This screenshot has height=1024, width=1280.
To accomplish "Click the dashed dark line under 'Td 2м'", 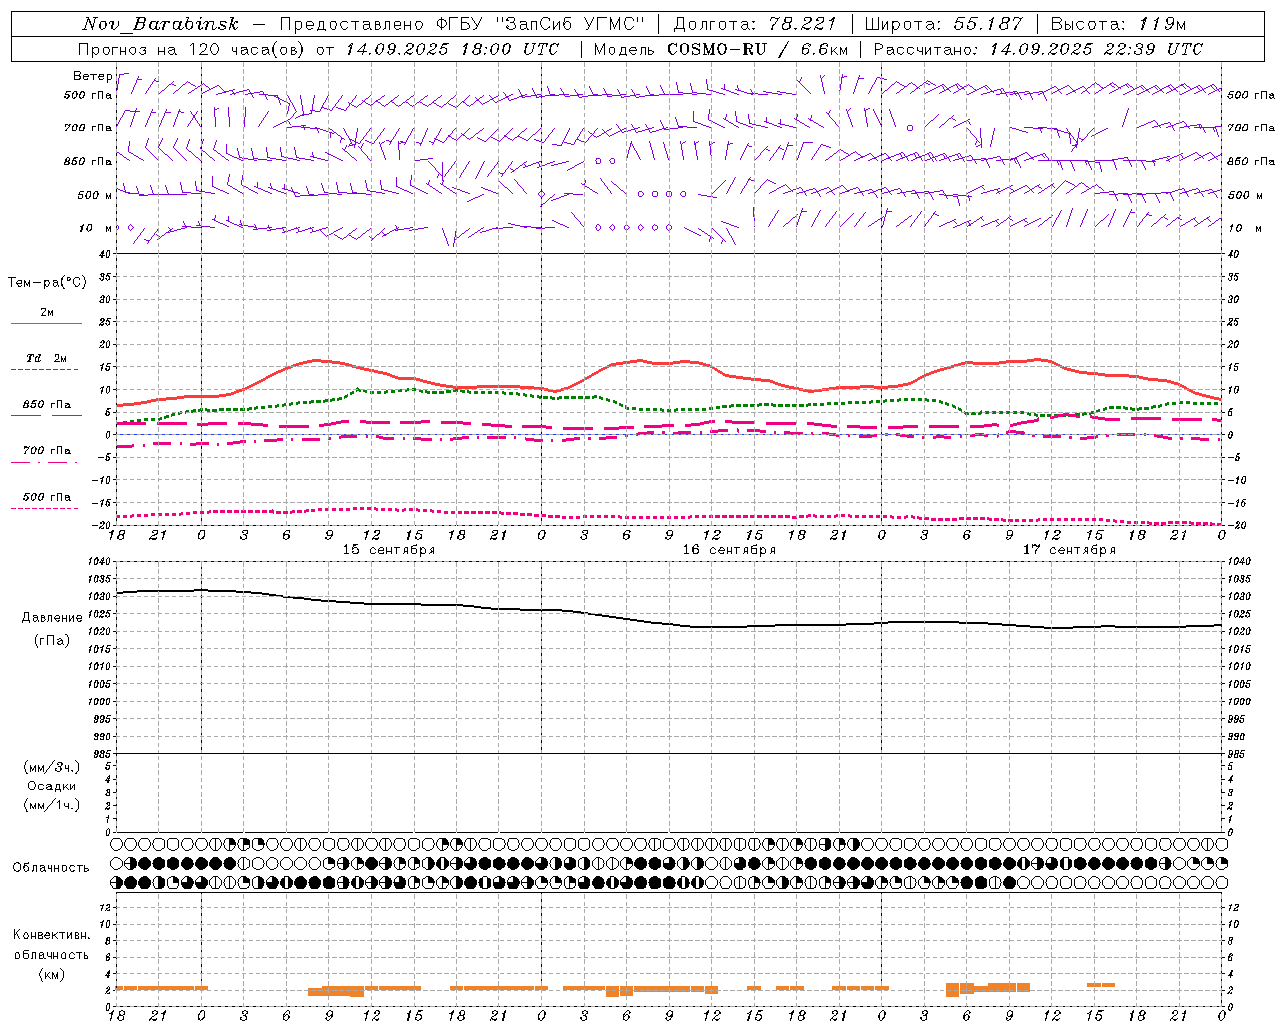I will click(x=45, y=370).
